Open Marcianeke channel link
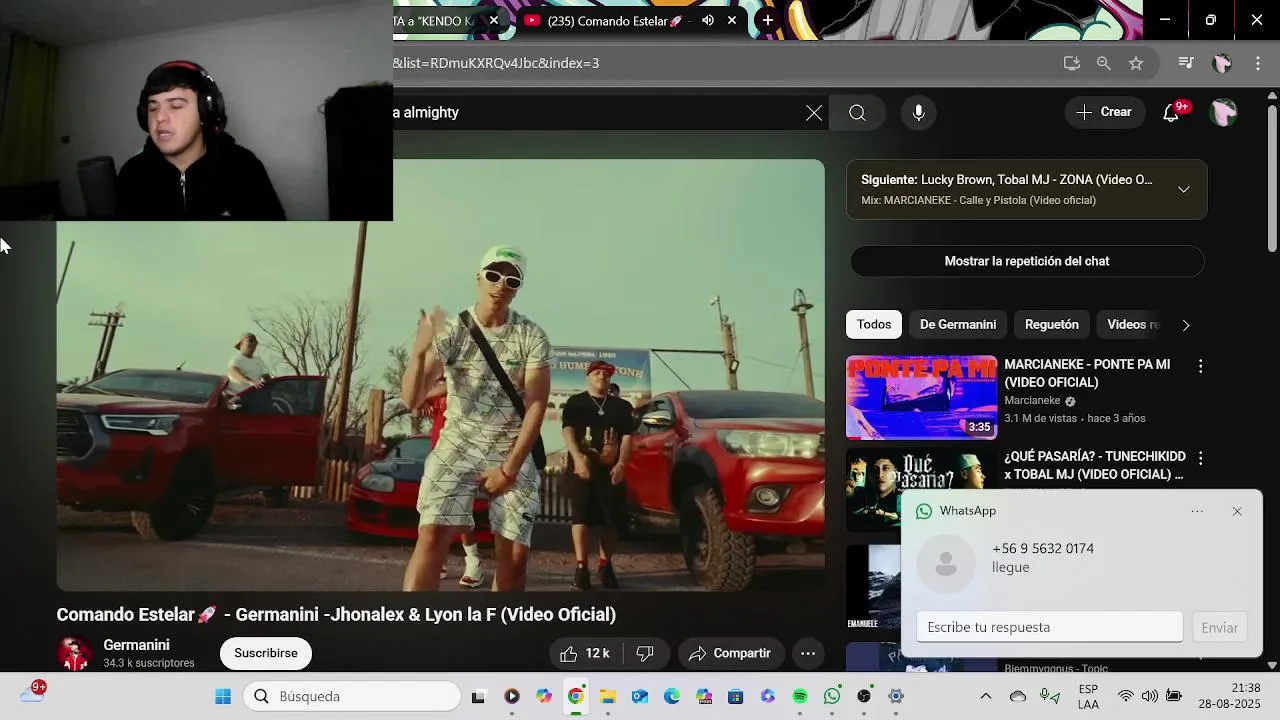 click(x=1032, y=400)
